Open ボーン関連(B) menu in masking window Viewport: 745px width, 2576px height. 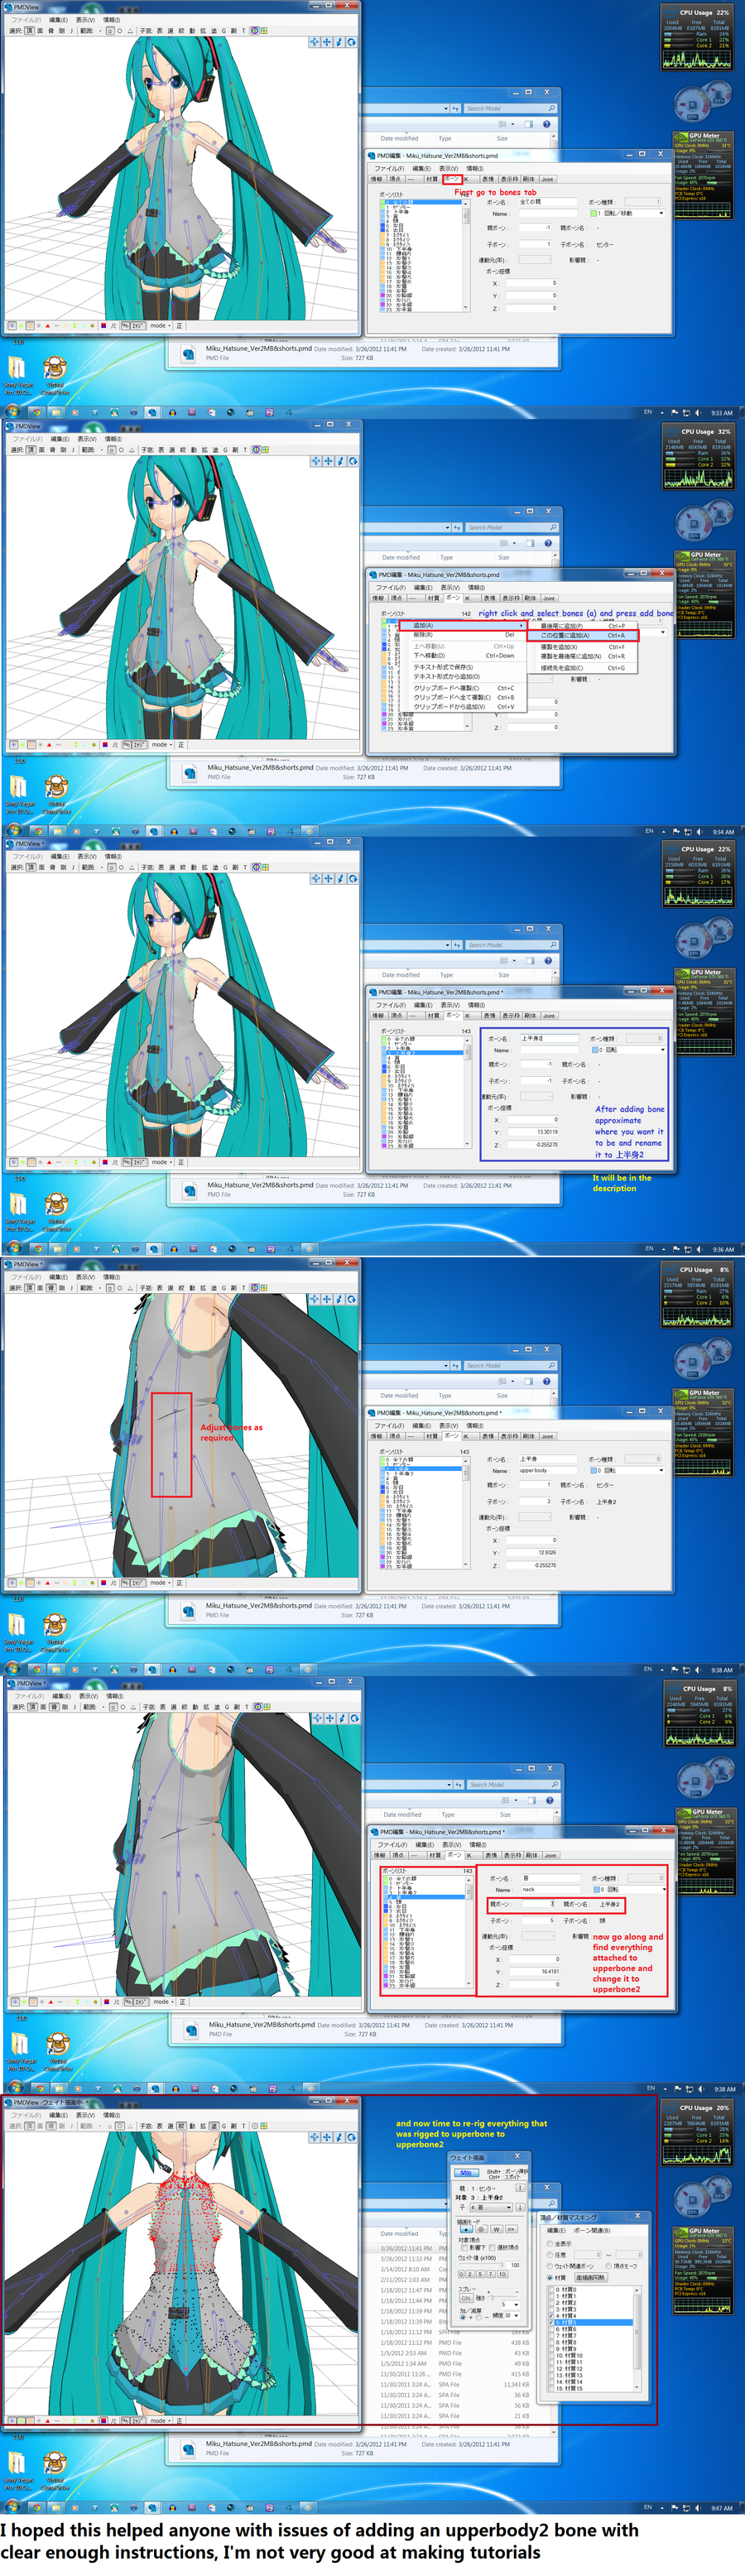592,2231
